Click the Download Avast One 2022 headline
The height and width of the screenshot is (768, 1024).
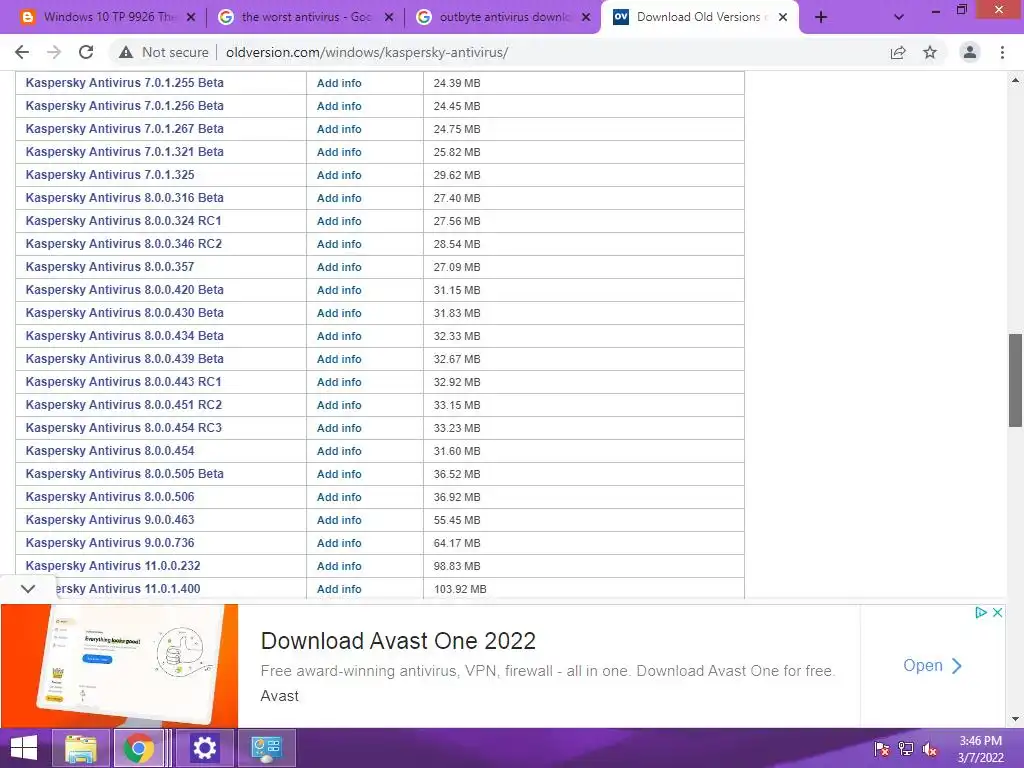coord(398,641)
